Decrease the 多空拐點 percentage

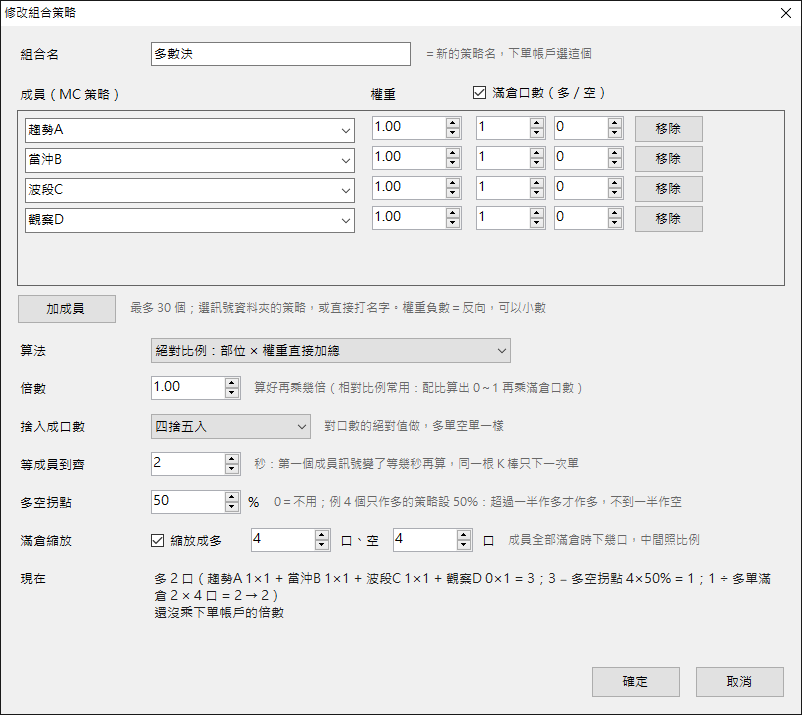click(232, 507)
